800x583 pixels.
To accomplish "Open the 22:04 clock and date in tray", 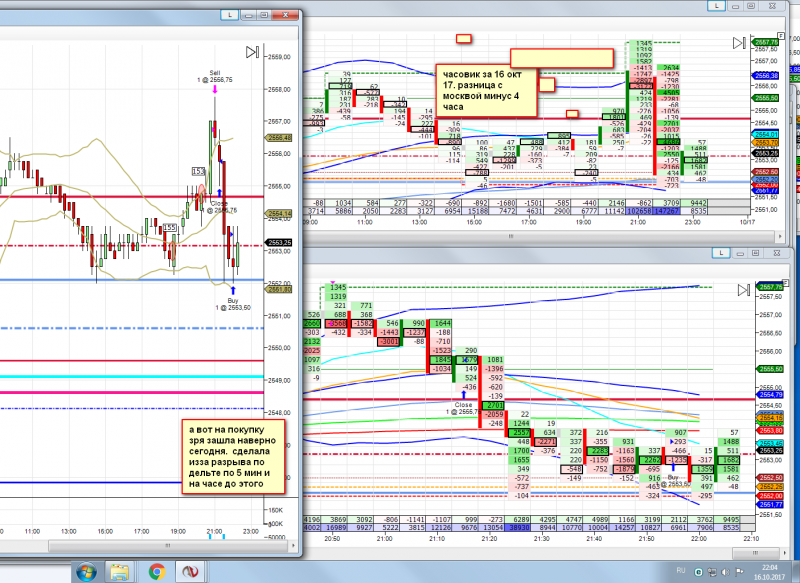I will pos(769,572).
